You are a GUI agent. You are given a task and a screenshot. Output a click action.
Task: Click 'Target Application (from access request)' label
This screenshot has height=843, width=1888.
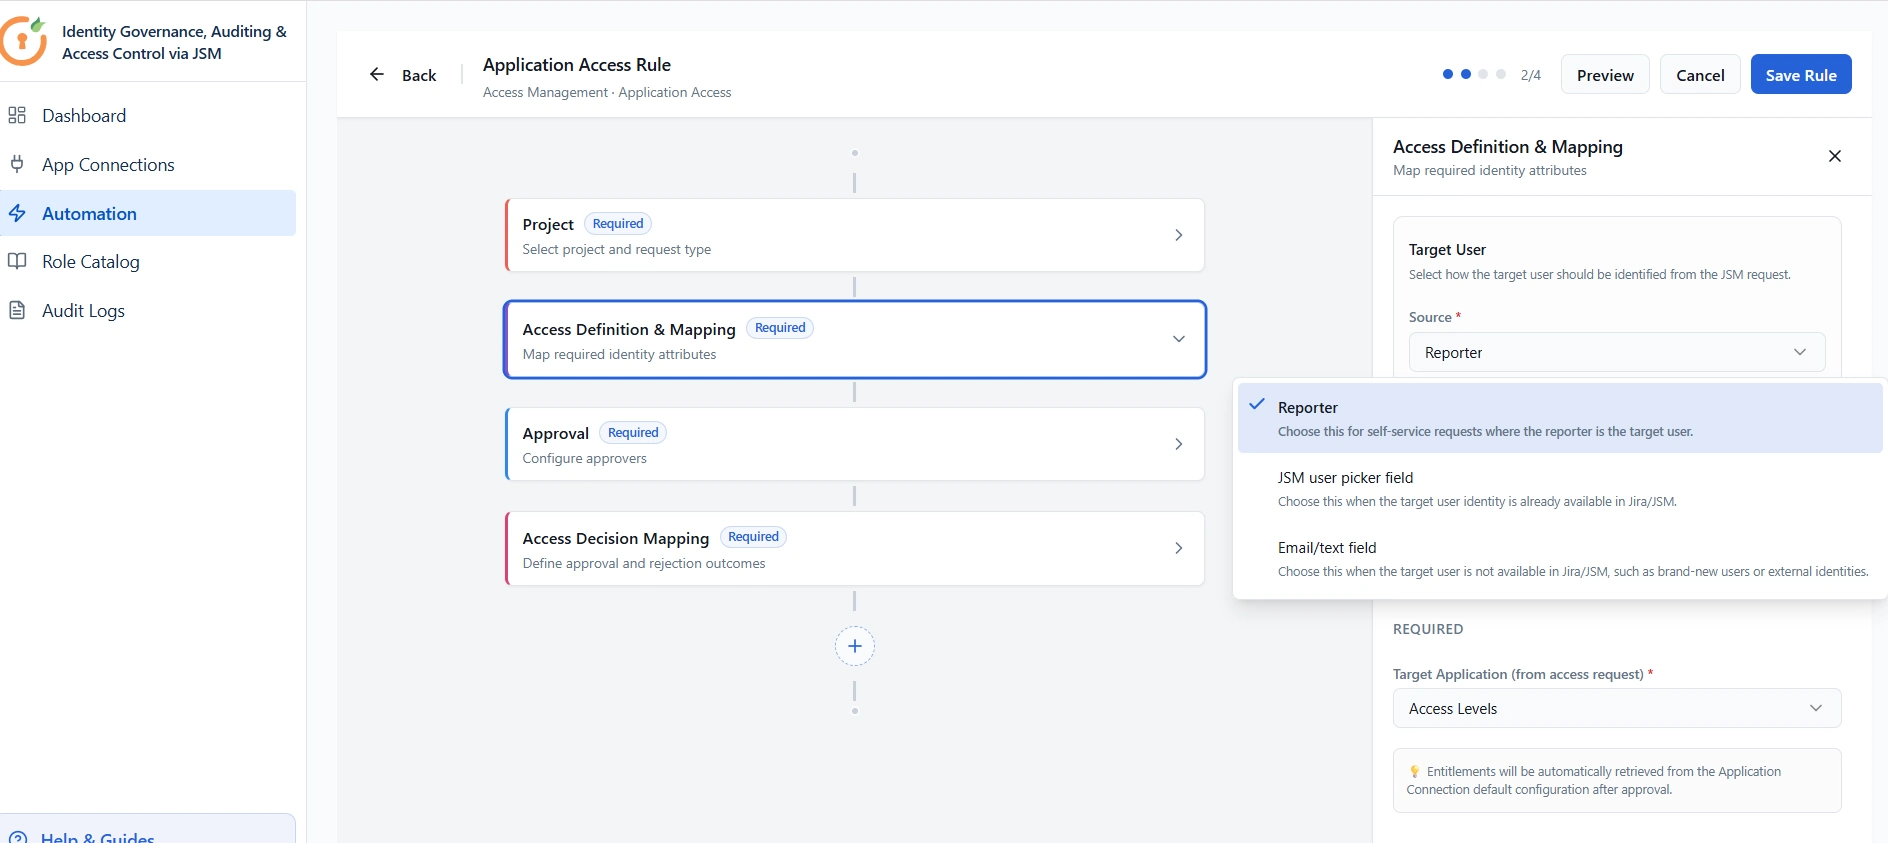[1518, 674]
